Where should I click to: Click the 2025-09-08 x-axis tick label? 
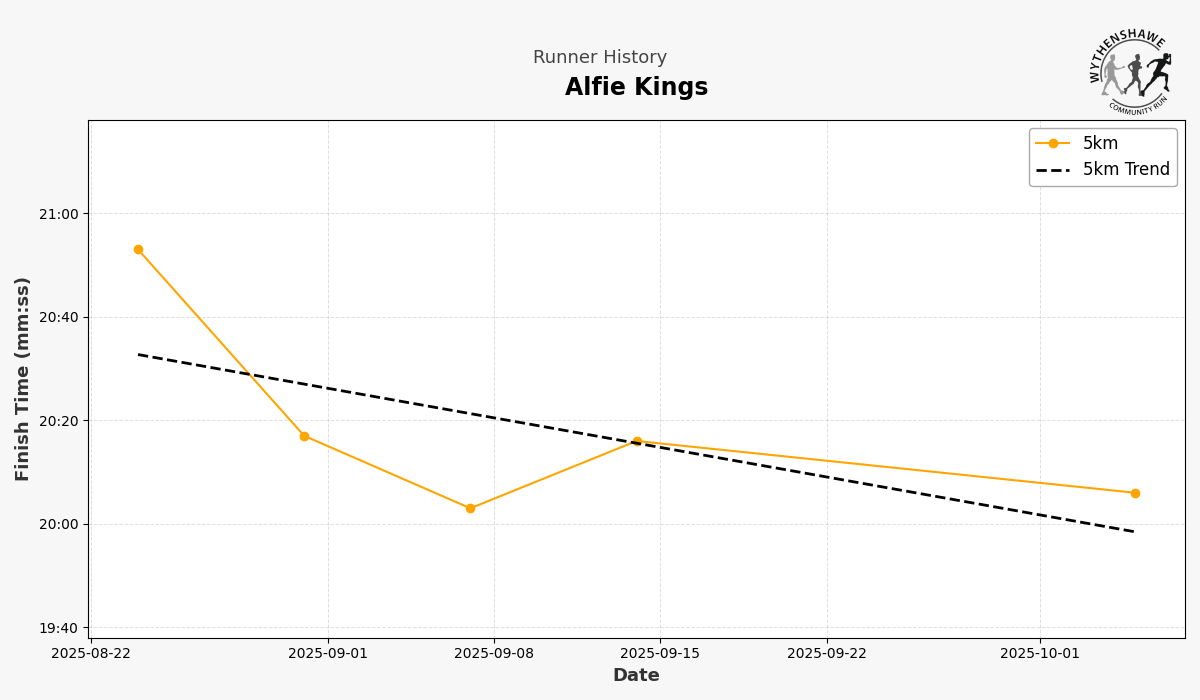(494, 654)
